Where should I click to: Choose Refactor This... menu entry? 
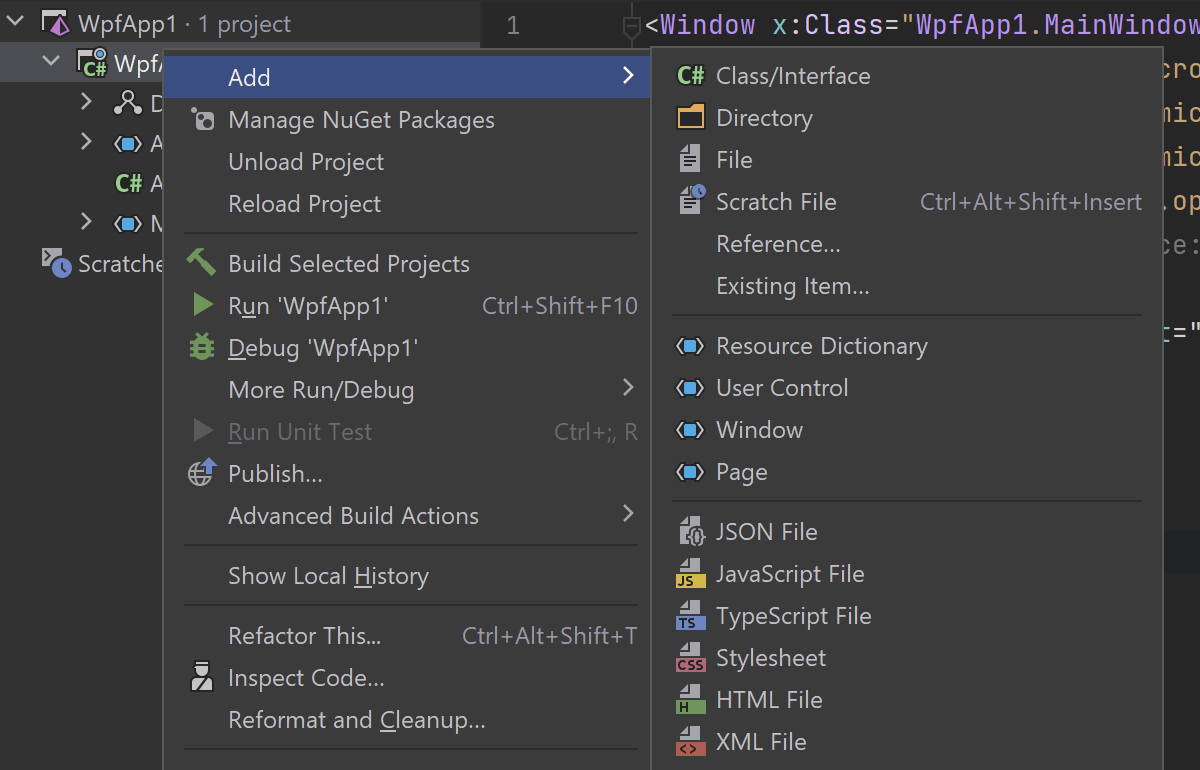click(305, 636)
